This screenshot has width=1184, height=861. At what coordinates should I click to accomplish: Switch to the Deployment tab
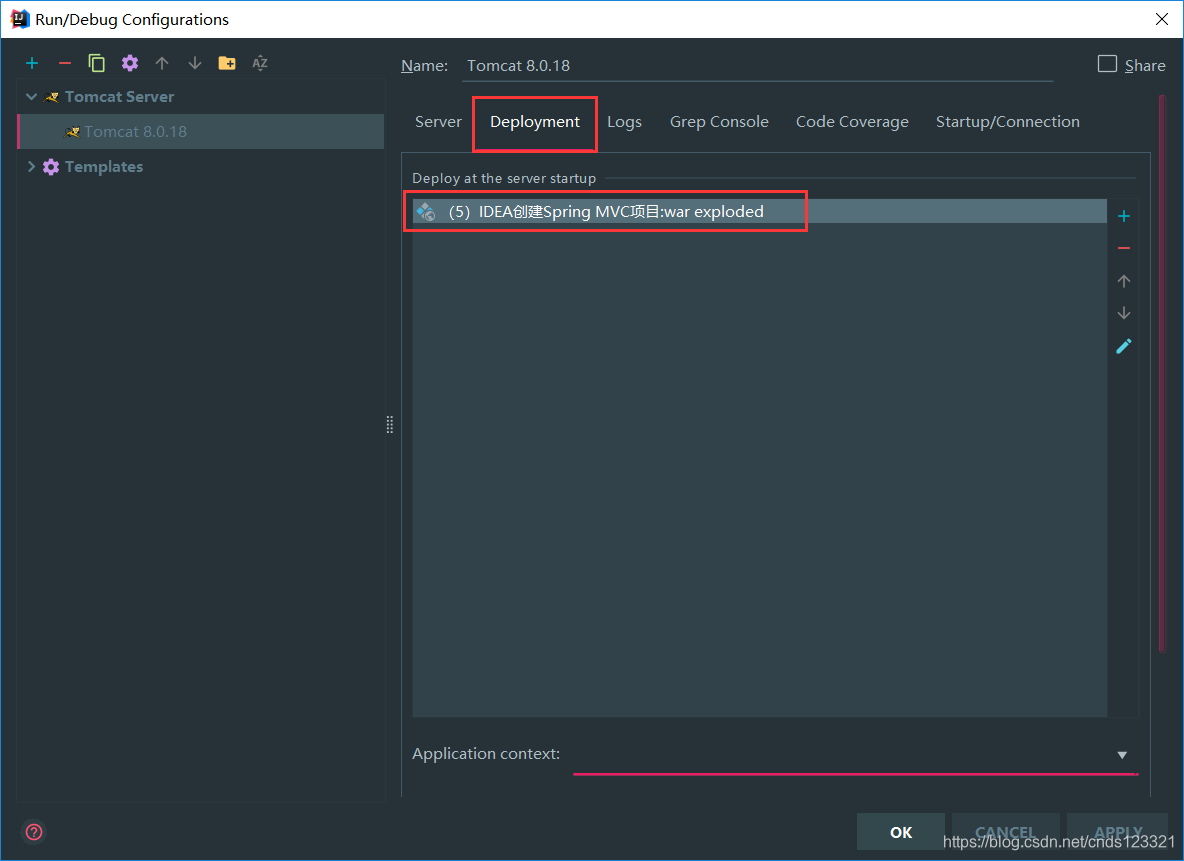535,122
